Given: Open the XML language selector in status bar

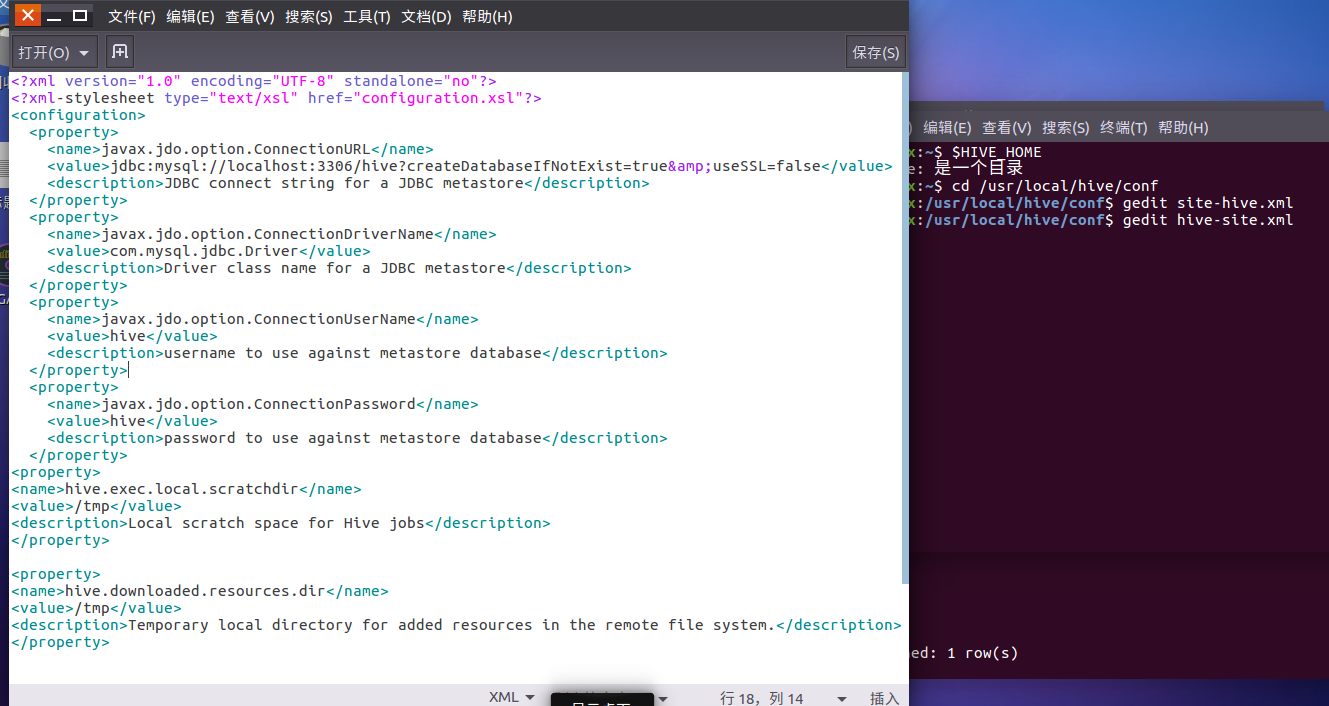Looking at the screenshot, I should tap(511, 697).
